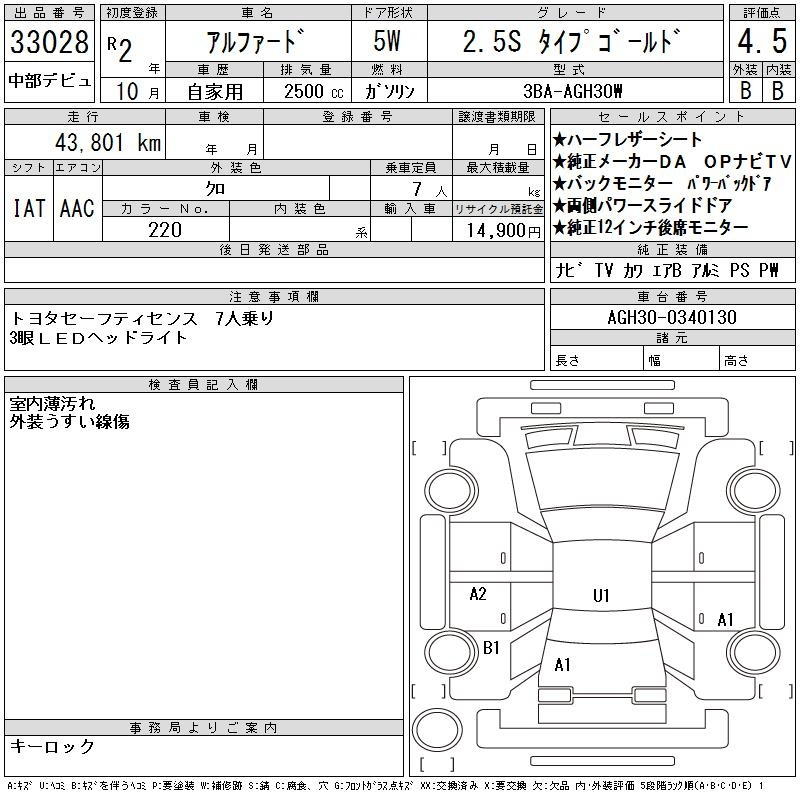Click the exterior grade B cell
The image size is (800, 800).
745,90
